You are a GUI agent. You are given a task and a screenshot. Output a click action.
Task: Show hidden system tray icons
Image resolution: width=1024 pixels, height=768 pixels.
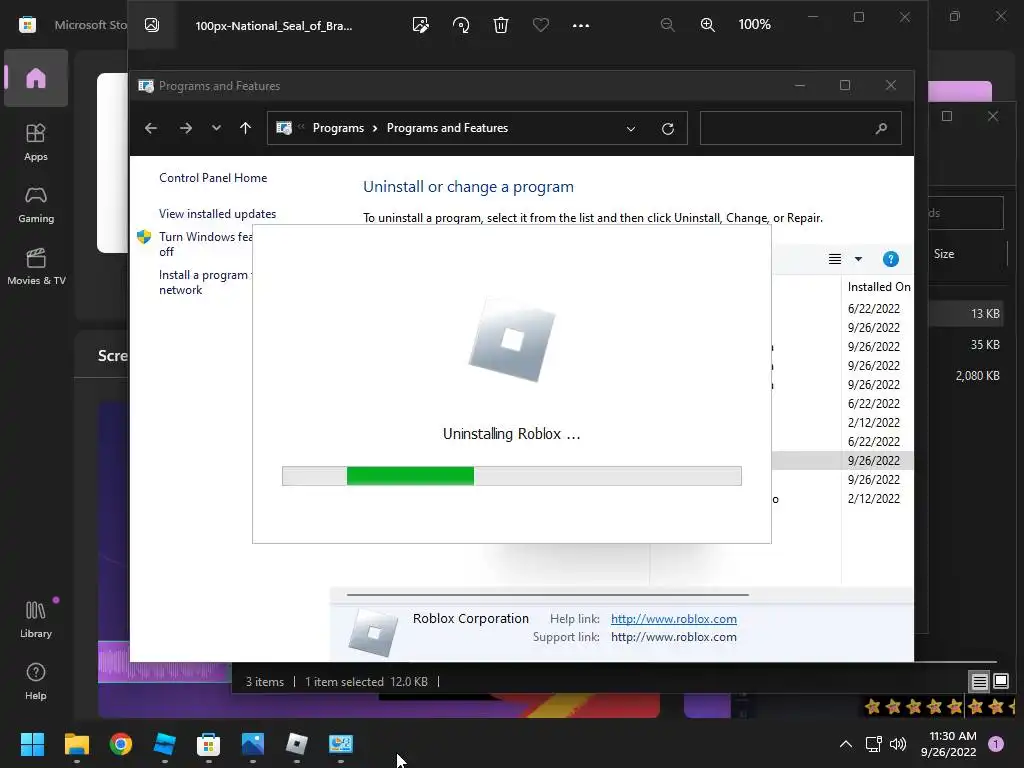point(846,744)
